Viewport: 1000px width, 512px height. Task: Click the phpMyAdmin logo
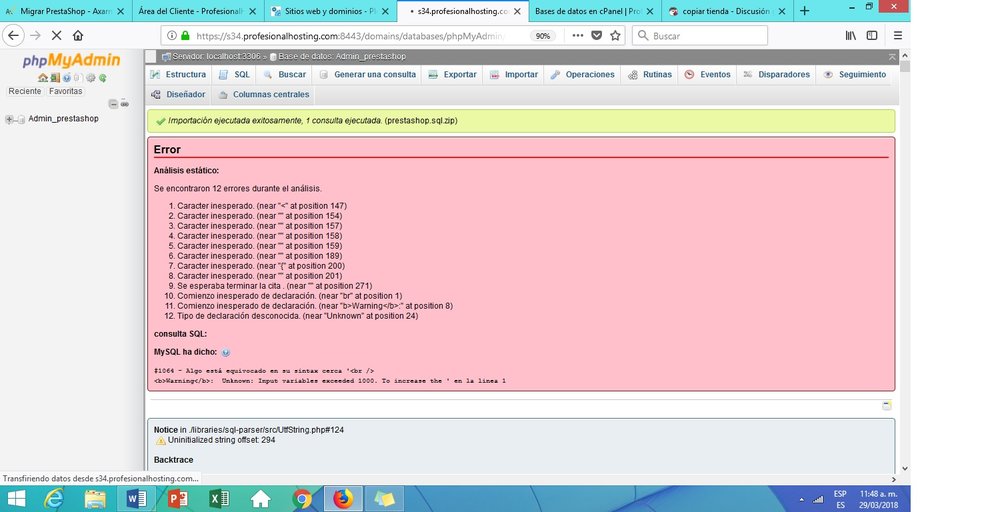[x=71, y=61]
